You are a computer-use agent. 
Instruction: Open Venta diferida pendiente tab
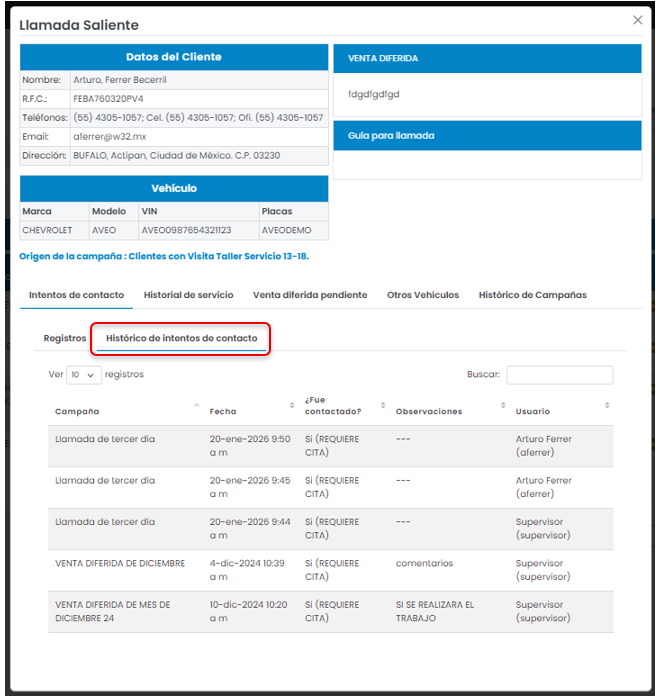[310, 295]
